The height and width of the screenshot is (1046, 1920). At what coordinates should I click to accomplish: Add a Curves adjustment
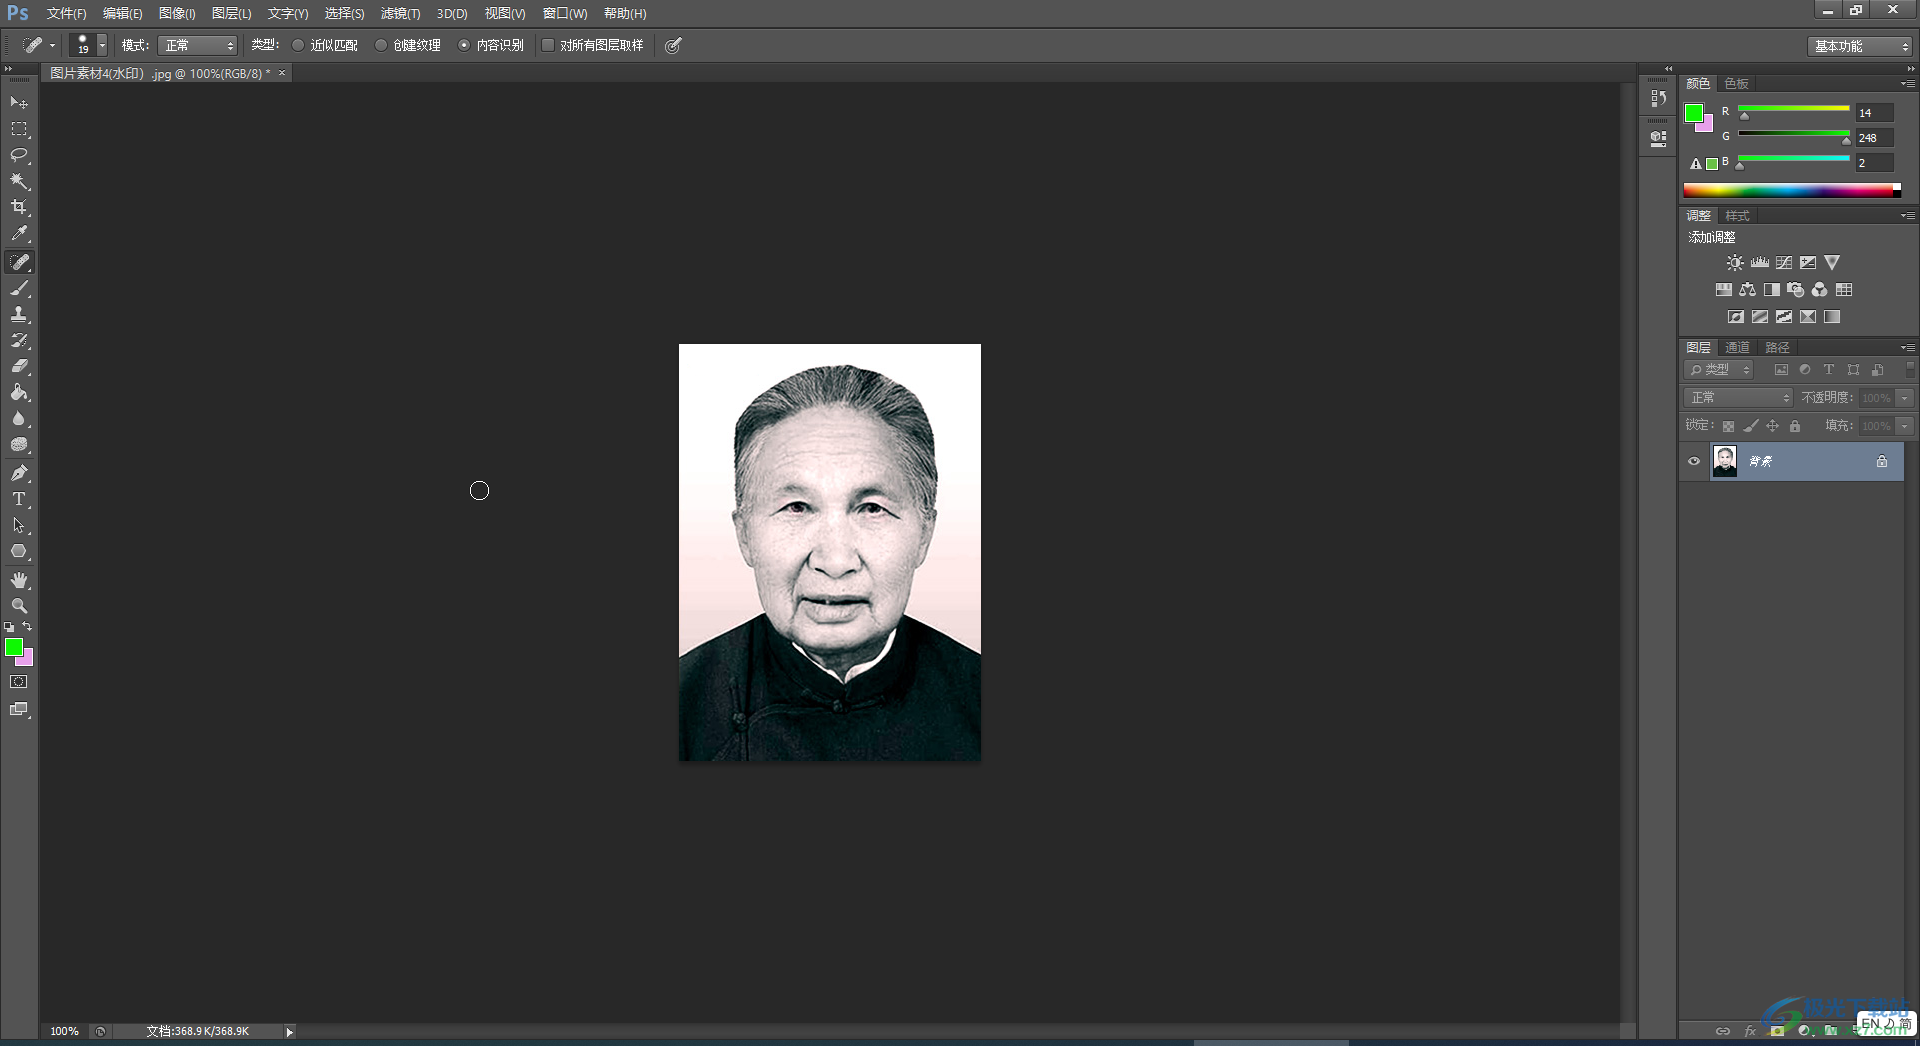(x=1784, y=263)
